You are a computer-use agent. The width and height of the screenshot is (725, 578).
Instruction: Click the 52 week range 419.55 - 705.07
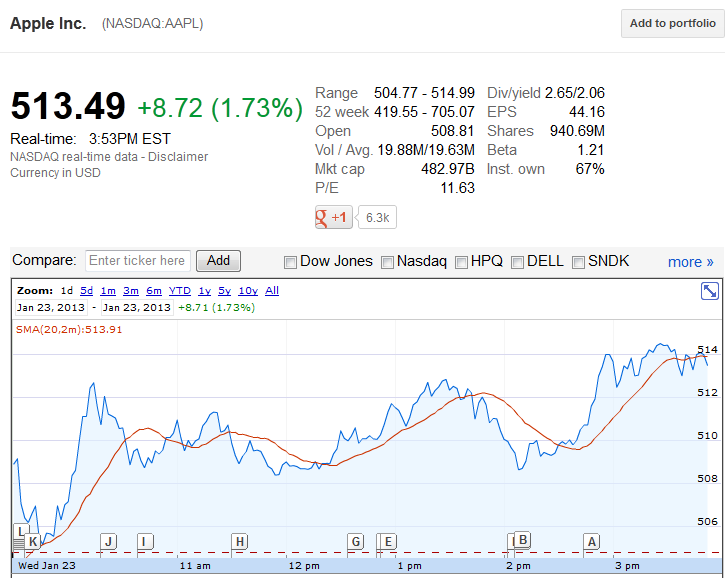(x=424, y=112)
